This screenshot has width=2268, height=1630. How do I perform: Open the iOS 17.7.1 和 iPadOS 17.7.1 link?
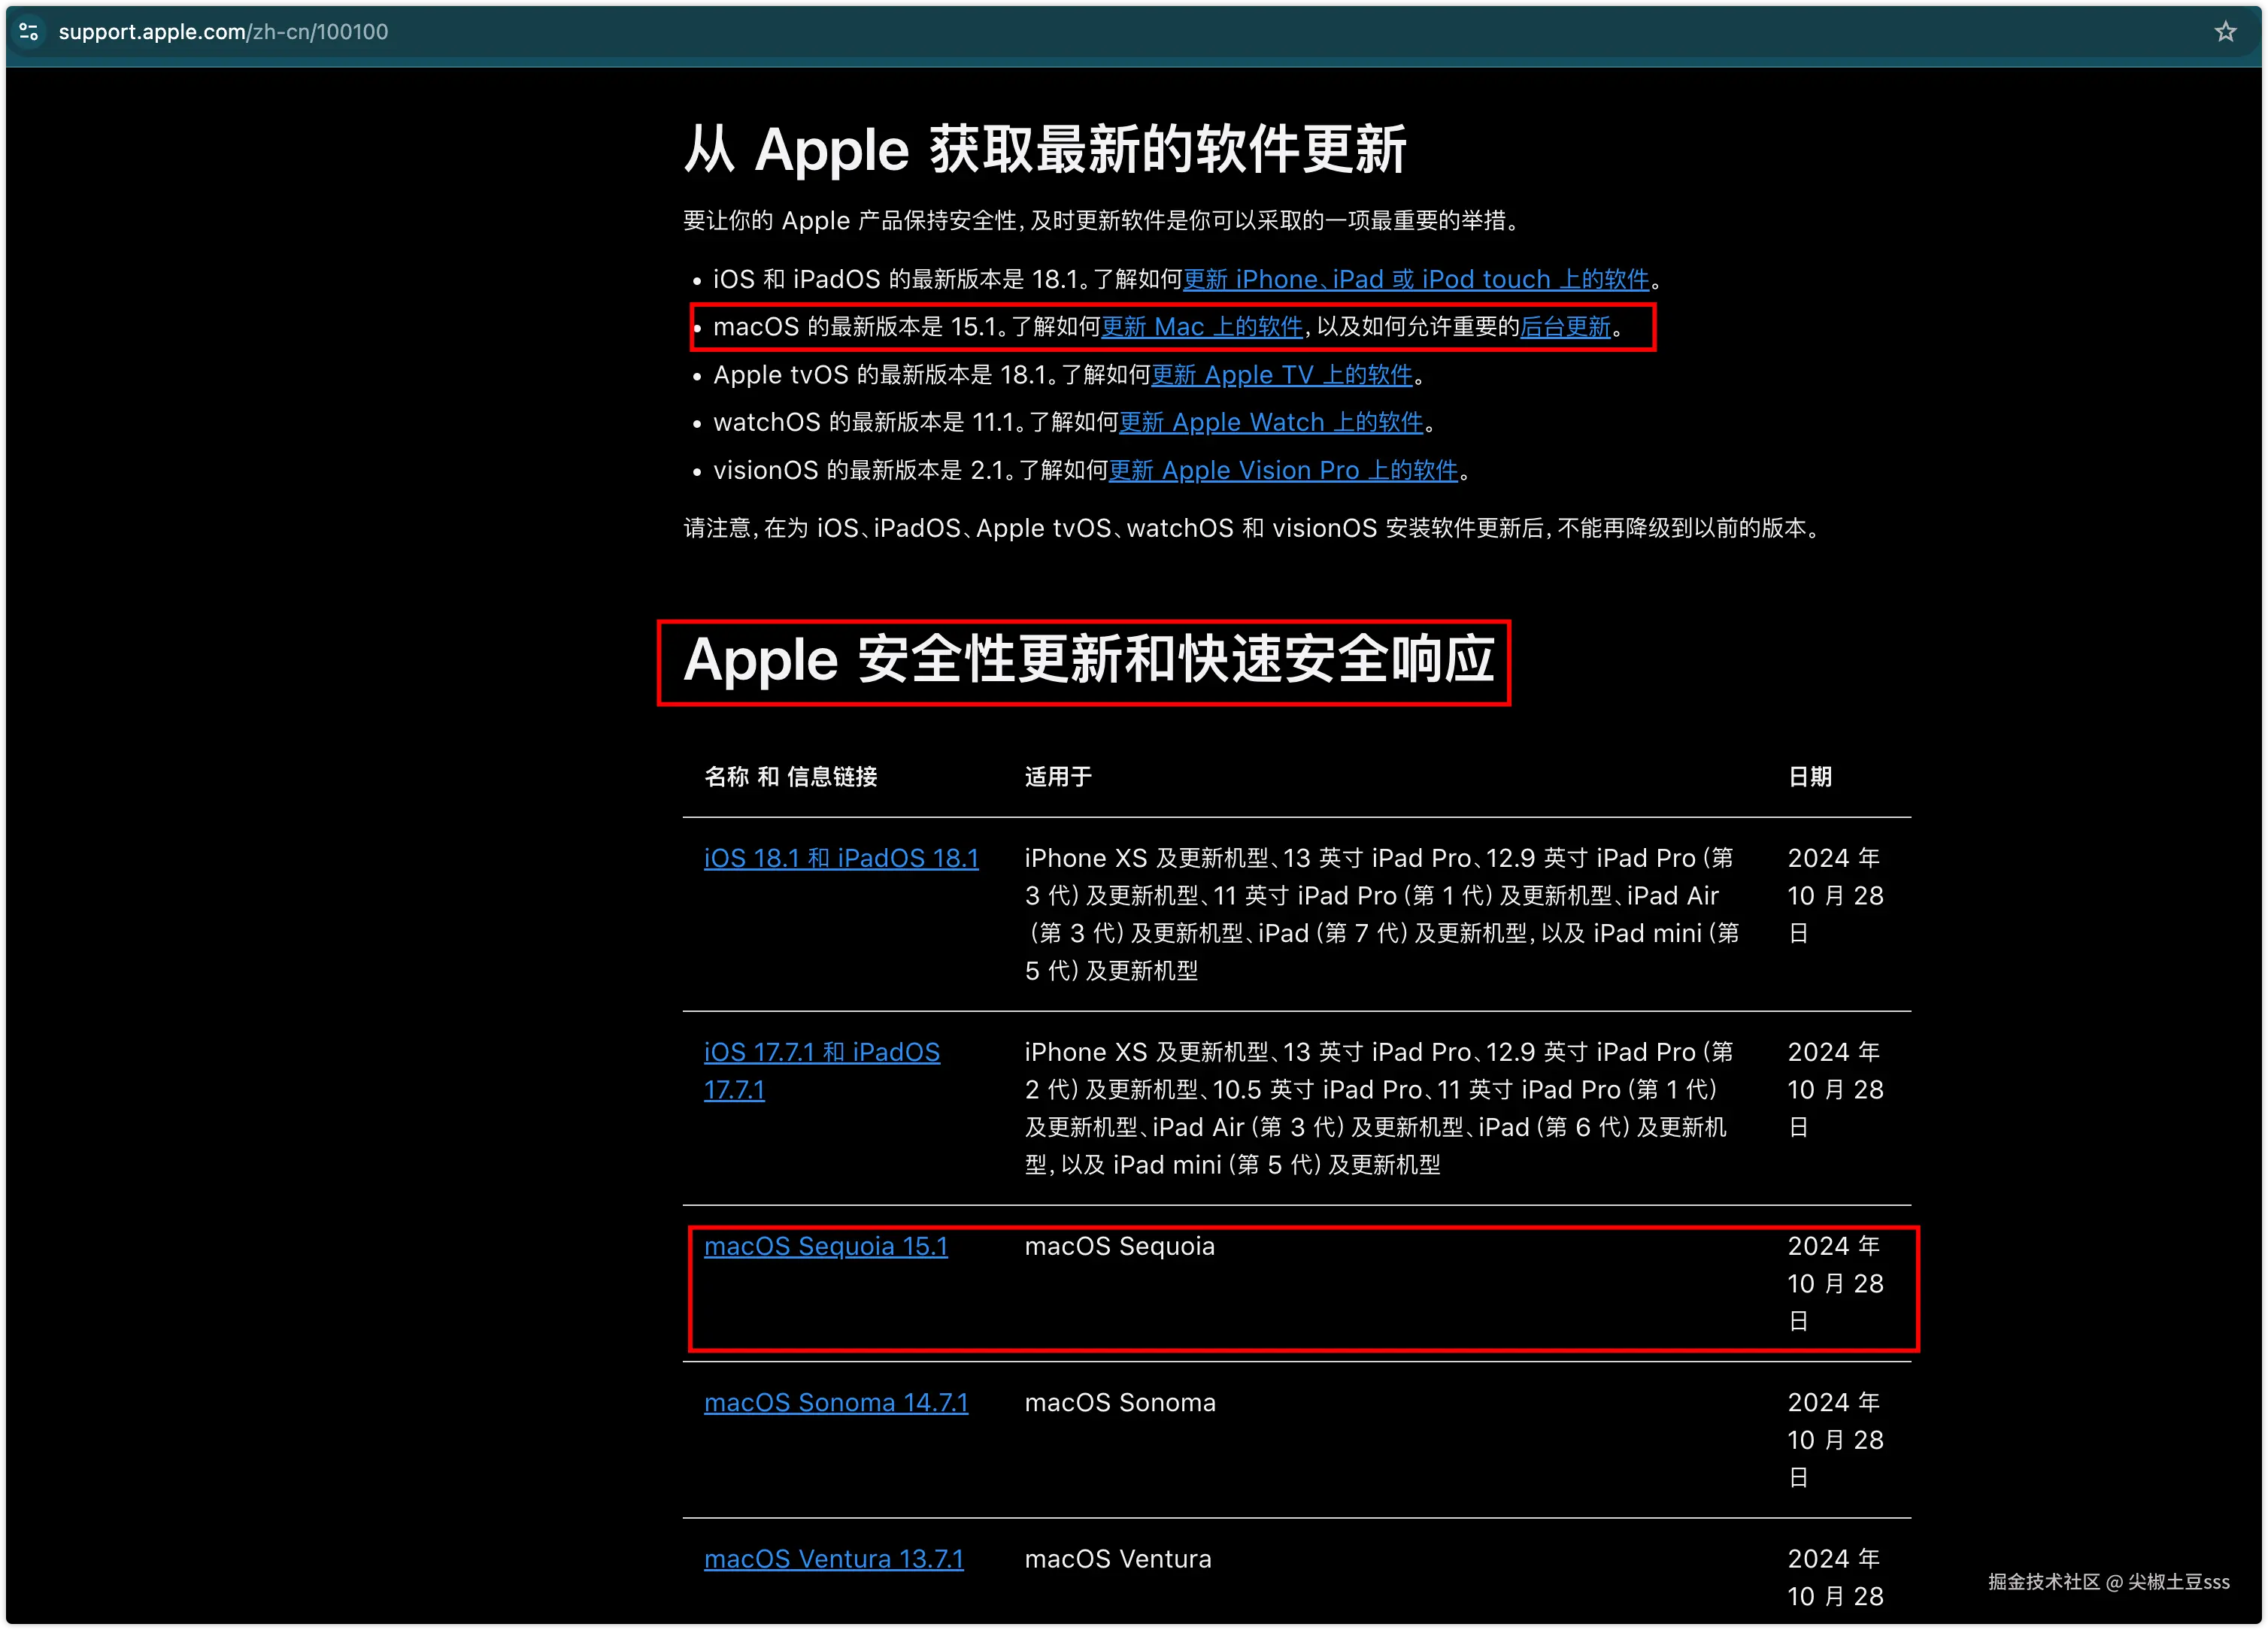(x=821, y=1052)
